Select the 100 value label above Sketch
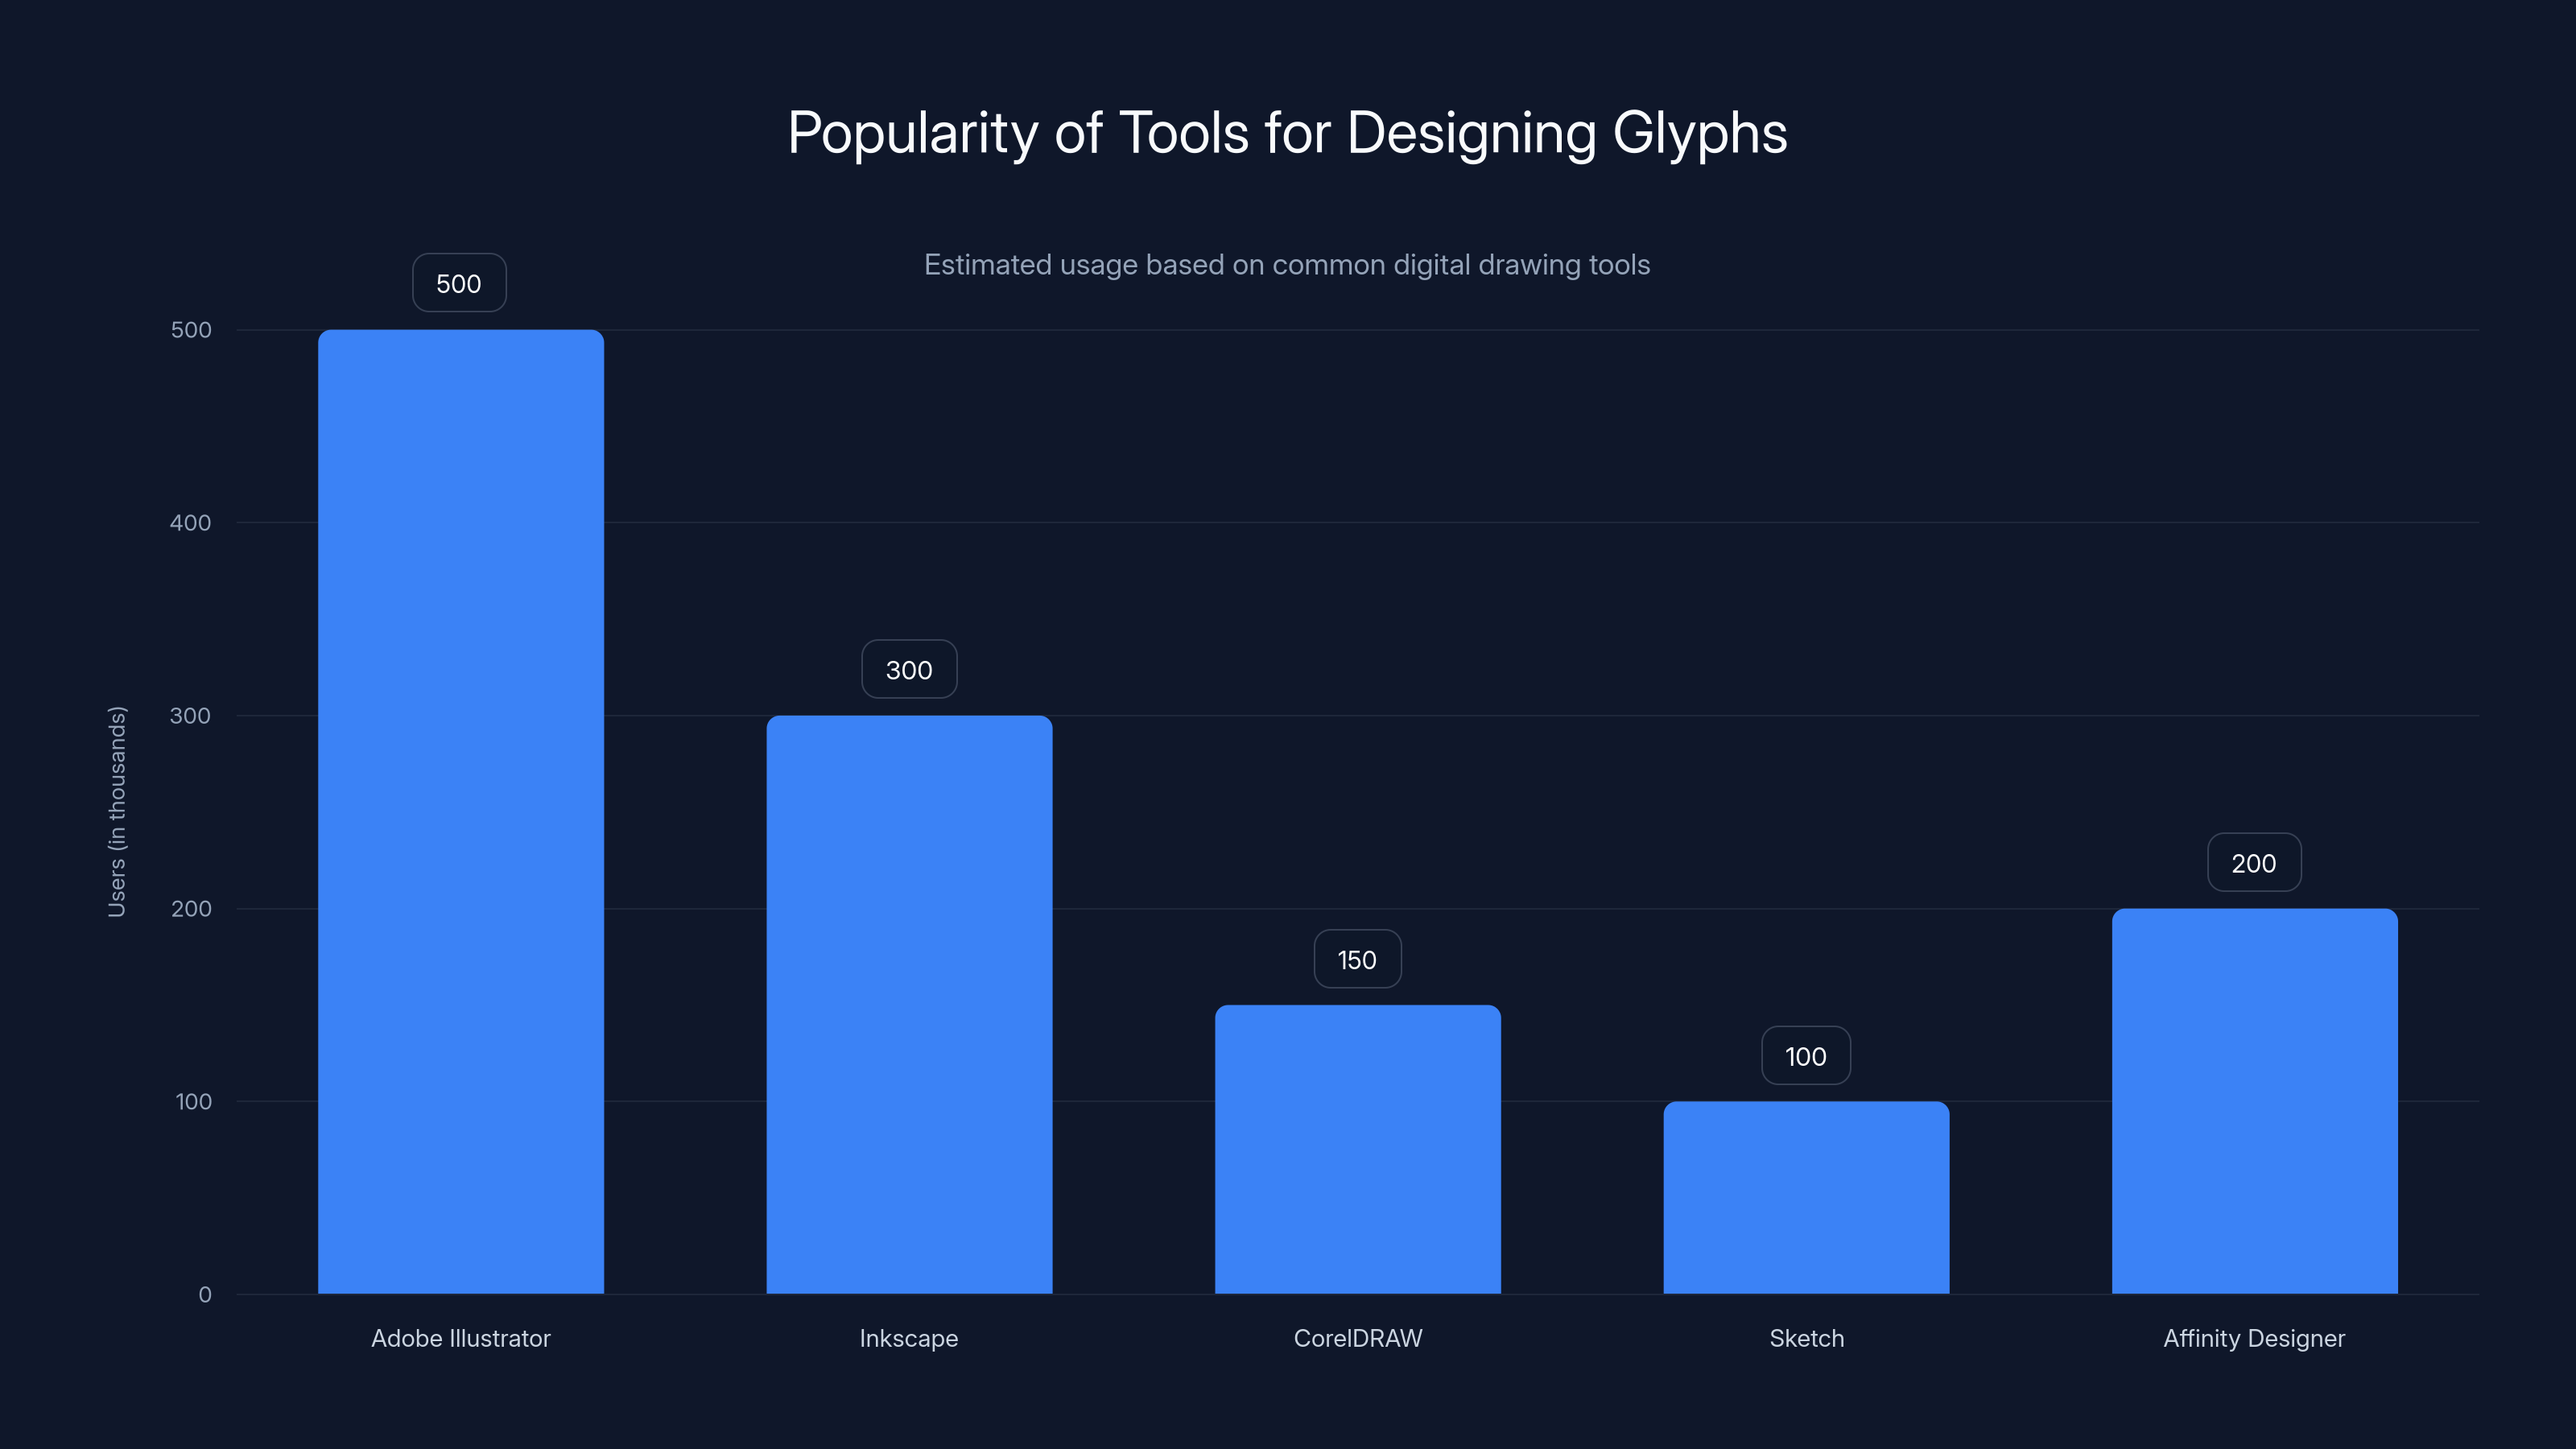The height and width of the screenshot is (1449, 2576). coord(1806,1056)
